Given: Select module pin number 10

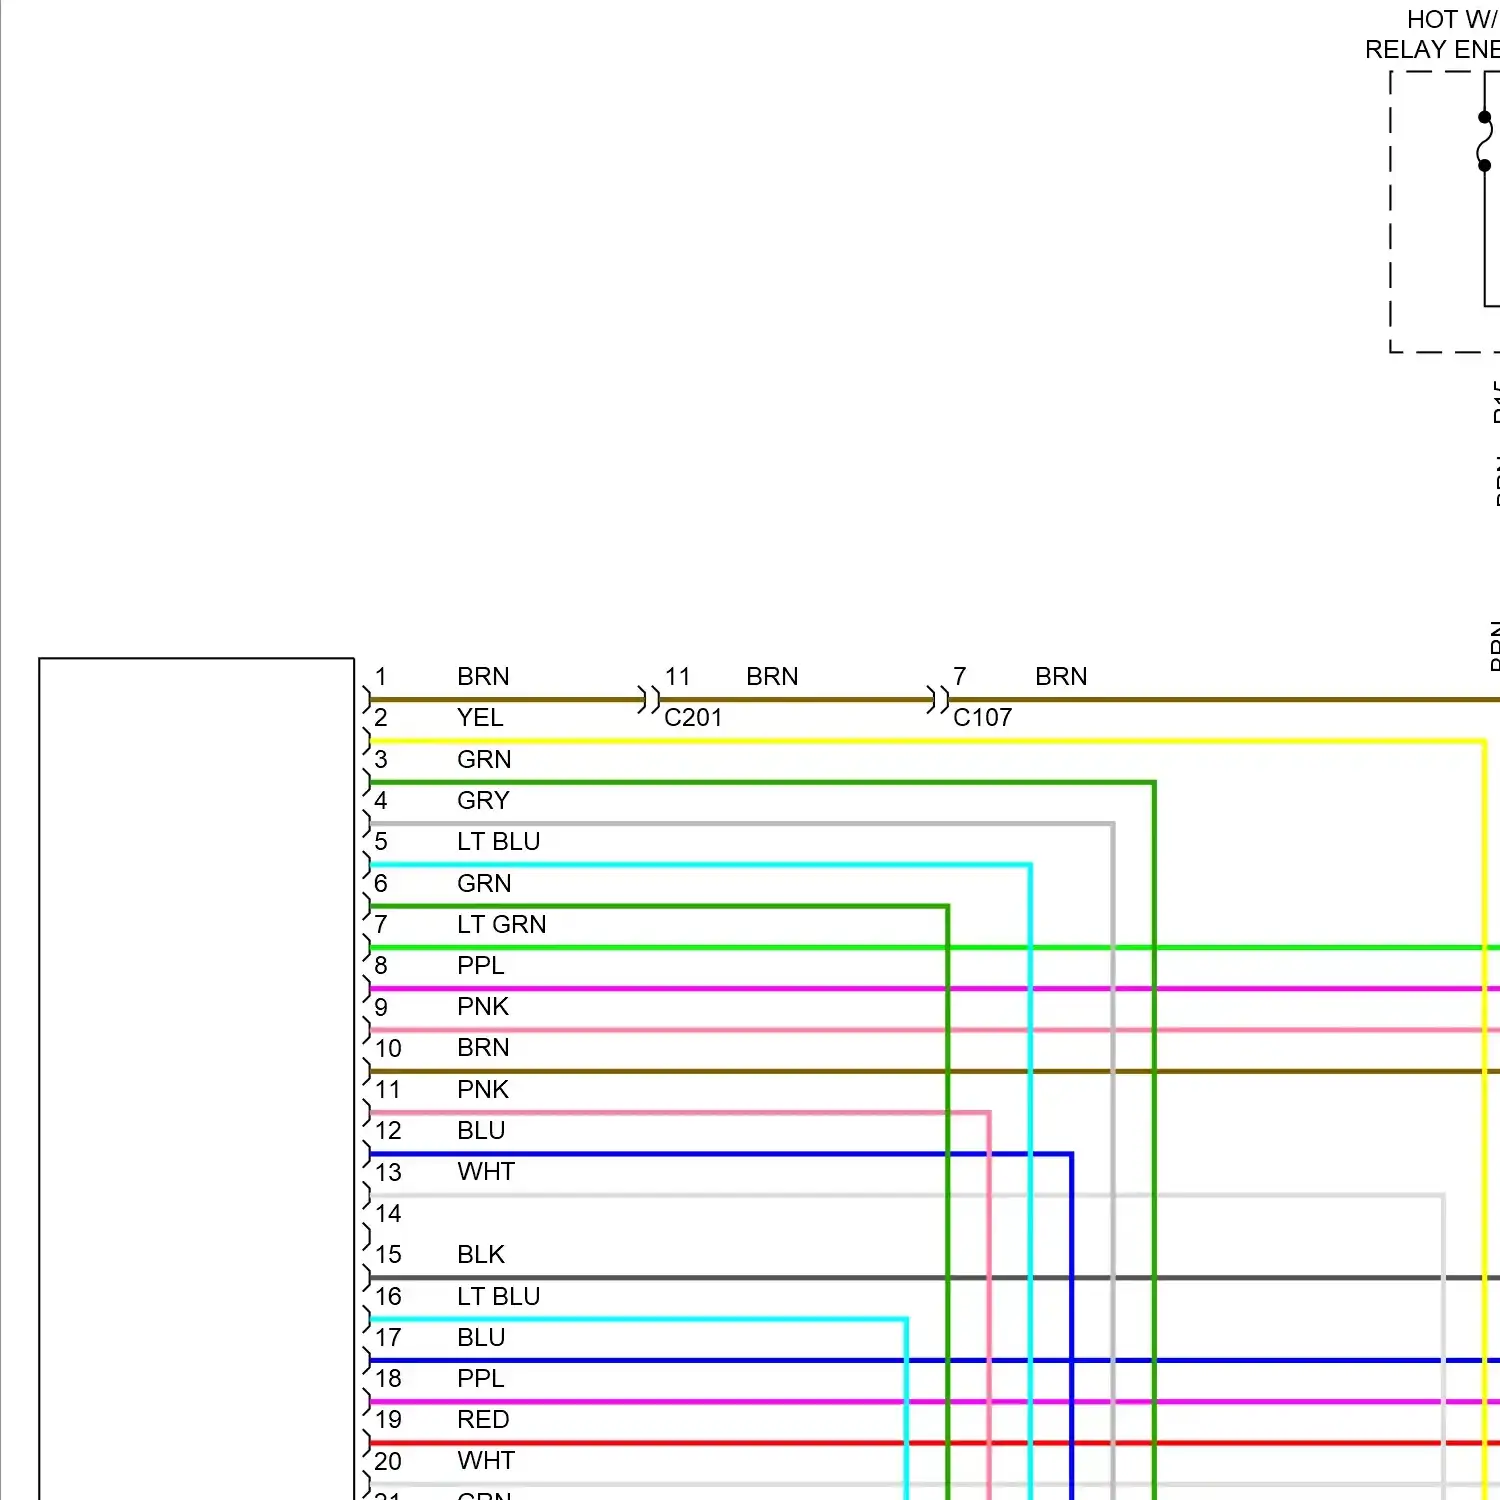Looking at the screenshot, I should pos(388,1049).
